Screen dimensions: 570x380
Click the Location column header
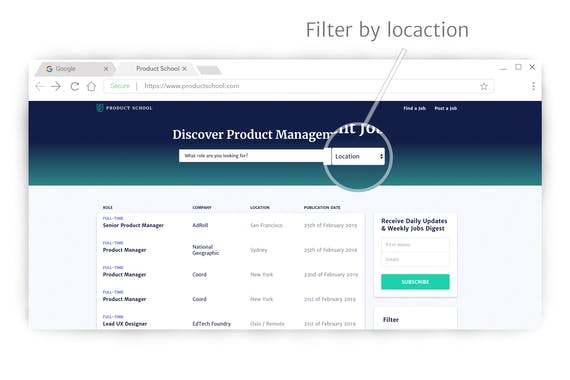pos(260,208)
